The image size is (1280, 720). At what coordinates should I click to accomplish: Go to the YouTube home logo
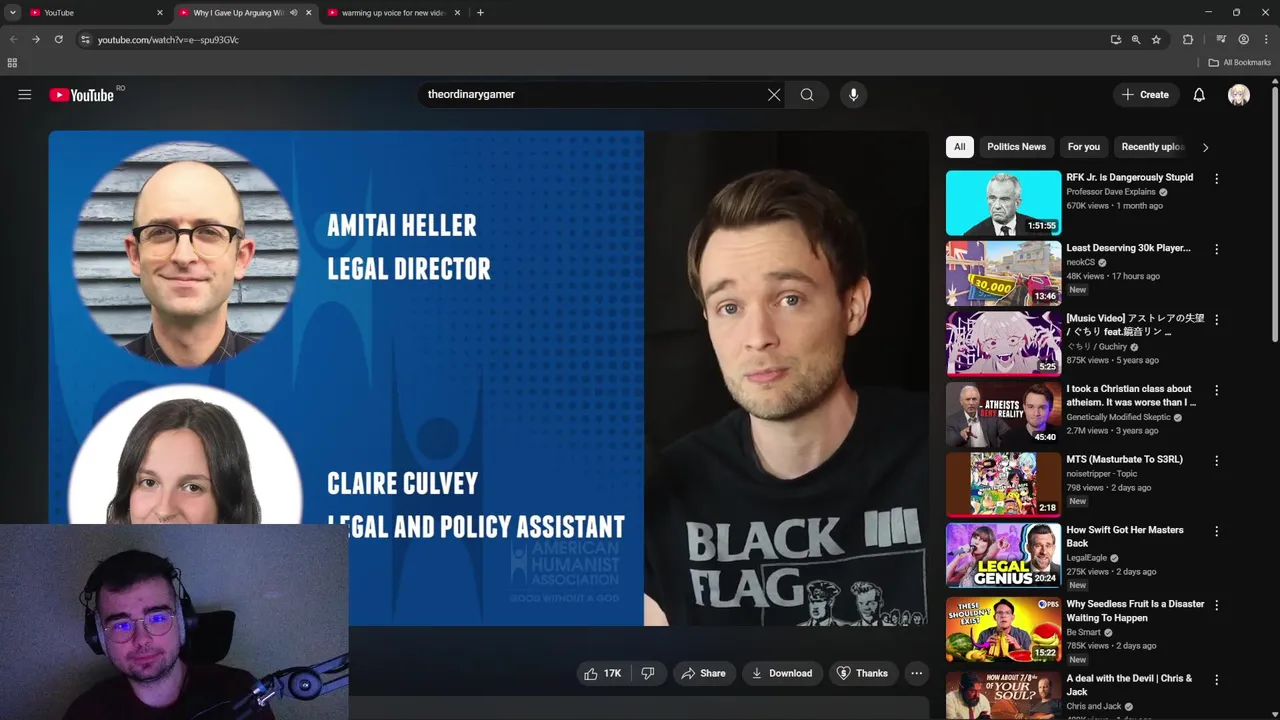pyautogui.click(x=81, y=95)
